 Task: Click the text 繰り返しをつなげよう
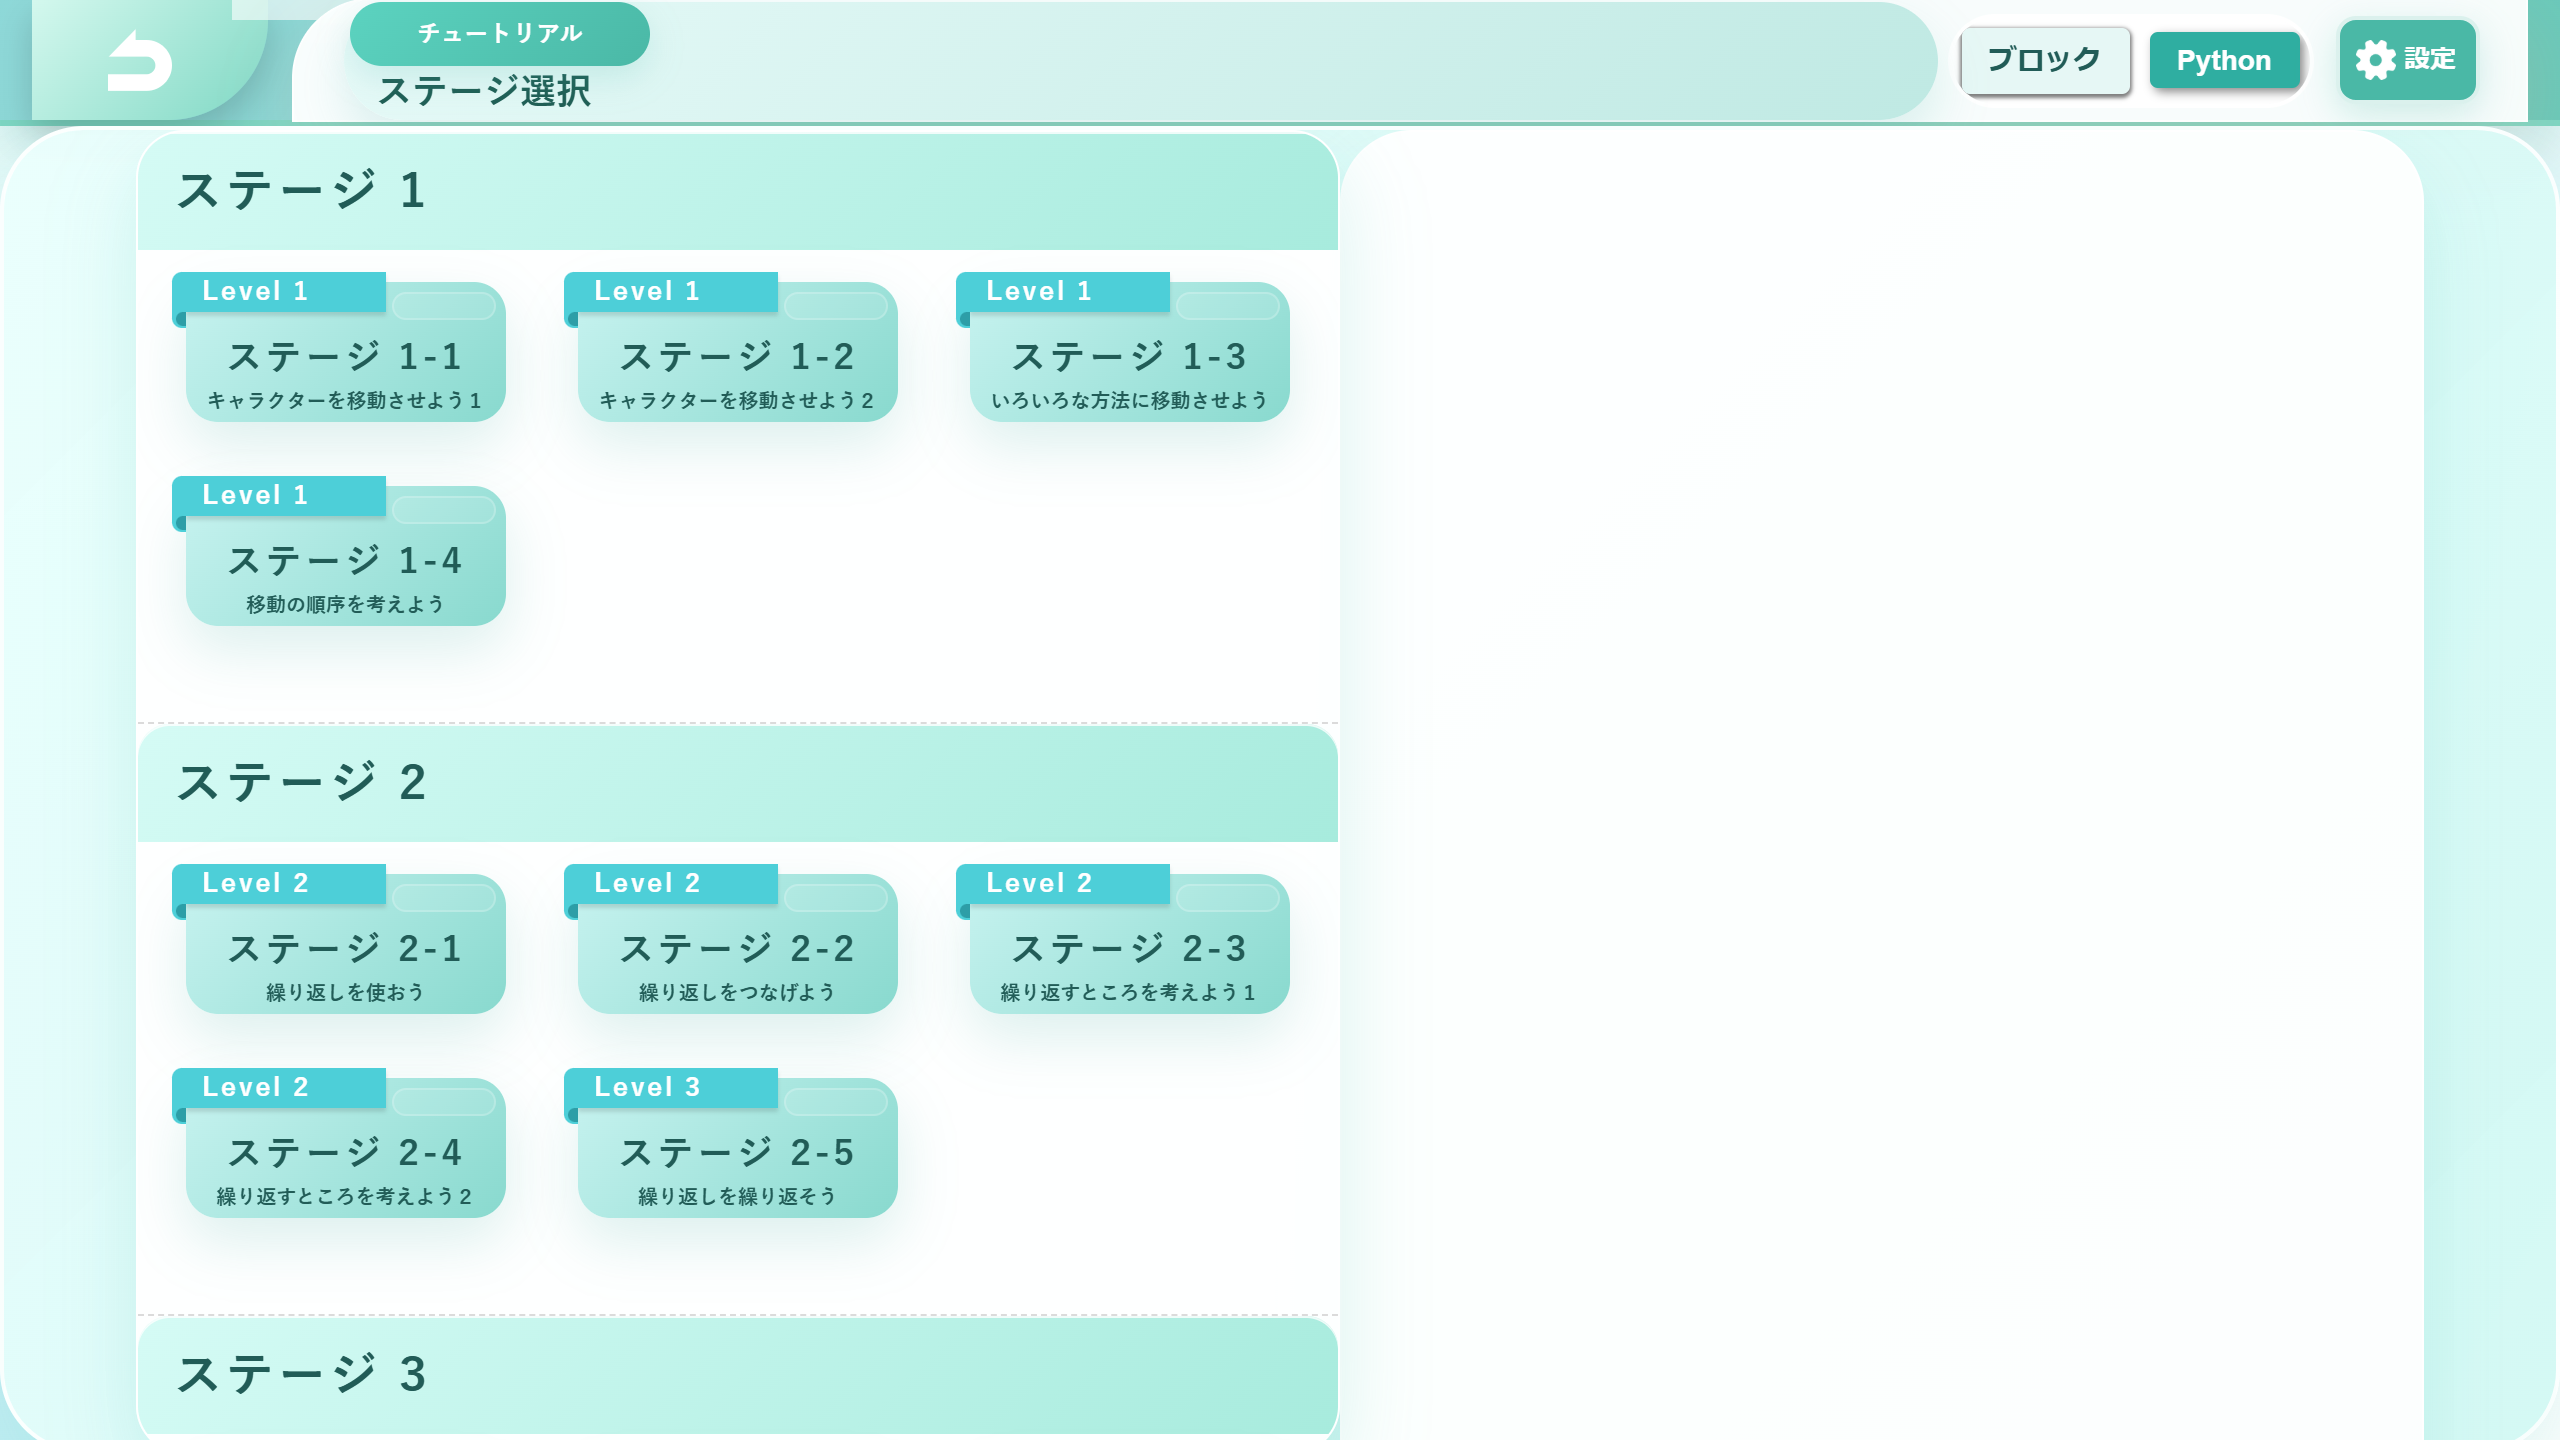tap(737, 992)
